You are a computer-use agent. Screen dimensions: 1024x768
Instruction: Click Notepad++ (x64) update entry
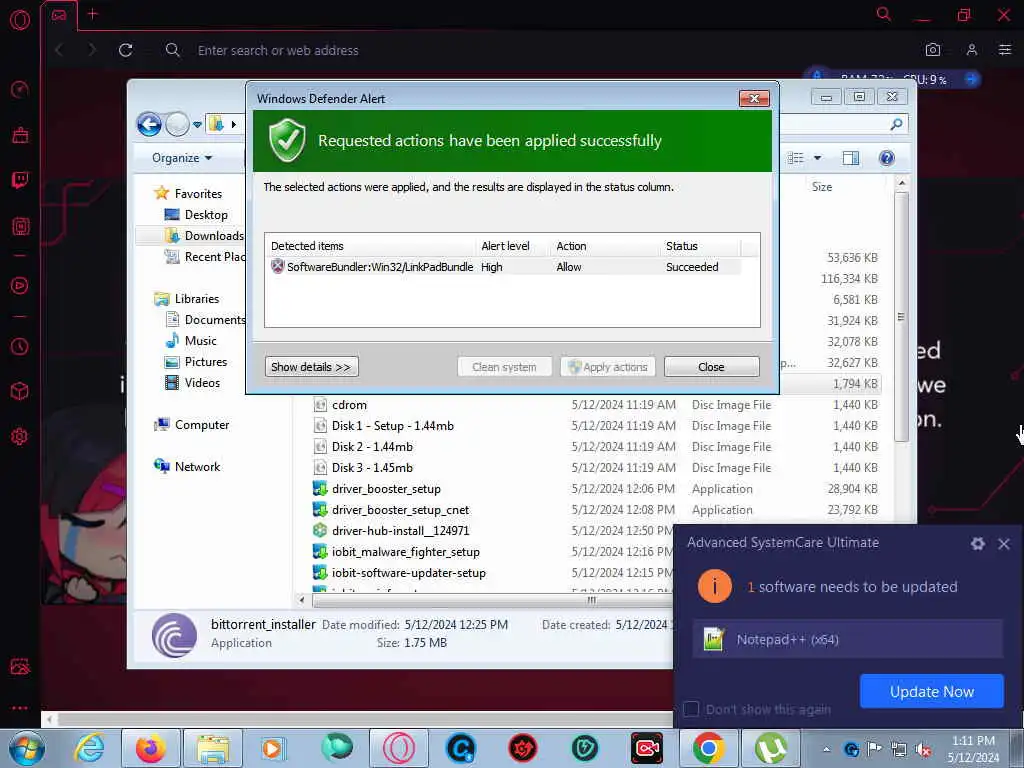[847, 639]
